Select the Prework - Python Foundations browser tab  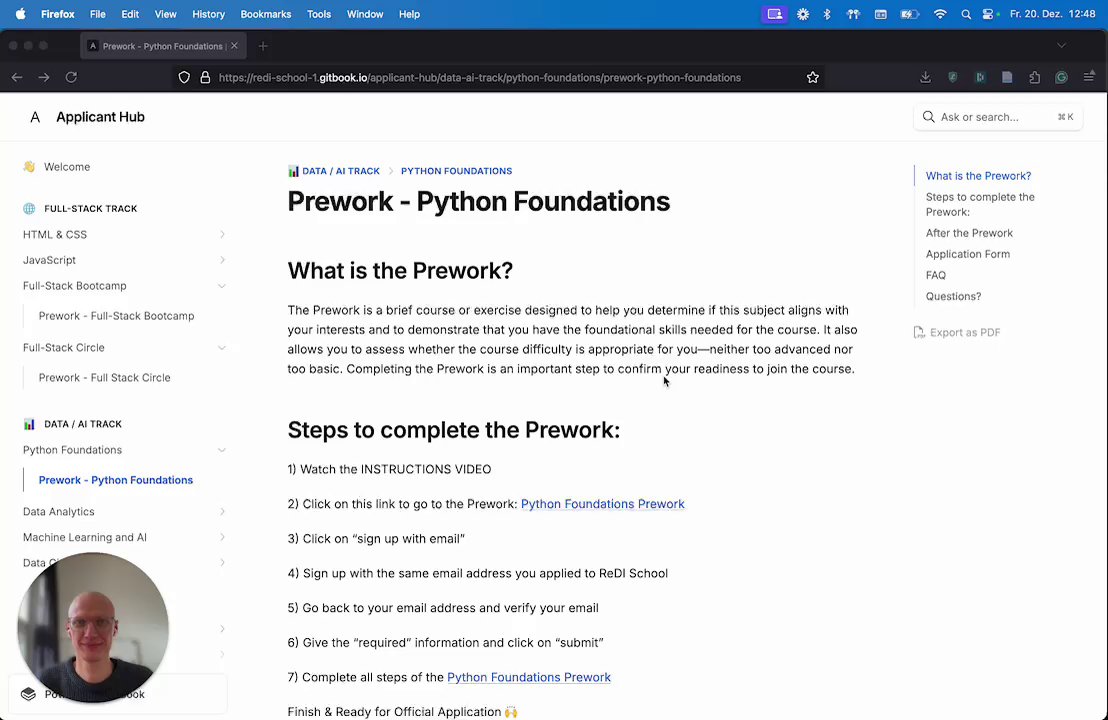click(x=163, y=46)
